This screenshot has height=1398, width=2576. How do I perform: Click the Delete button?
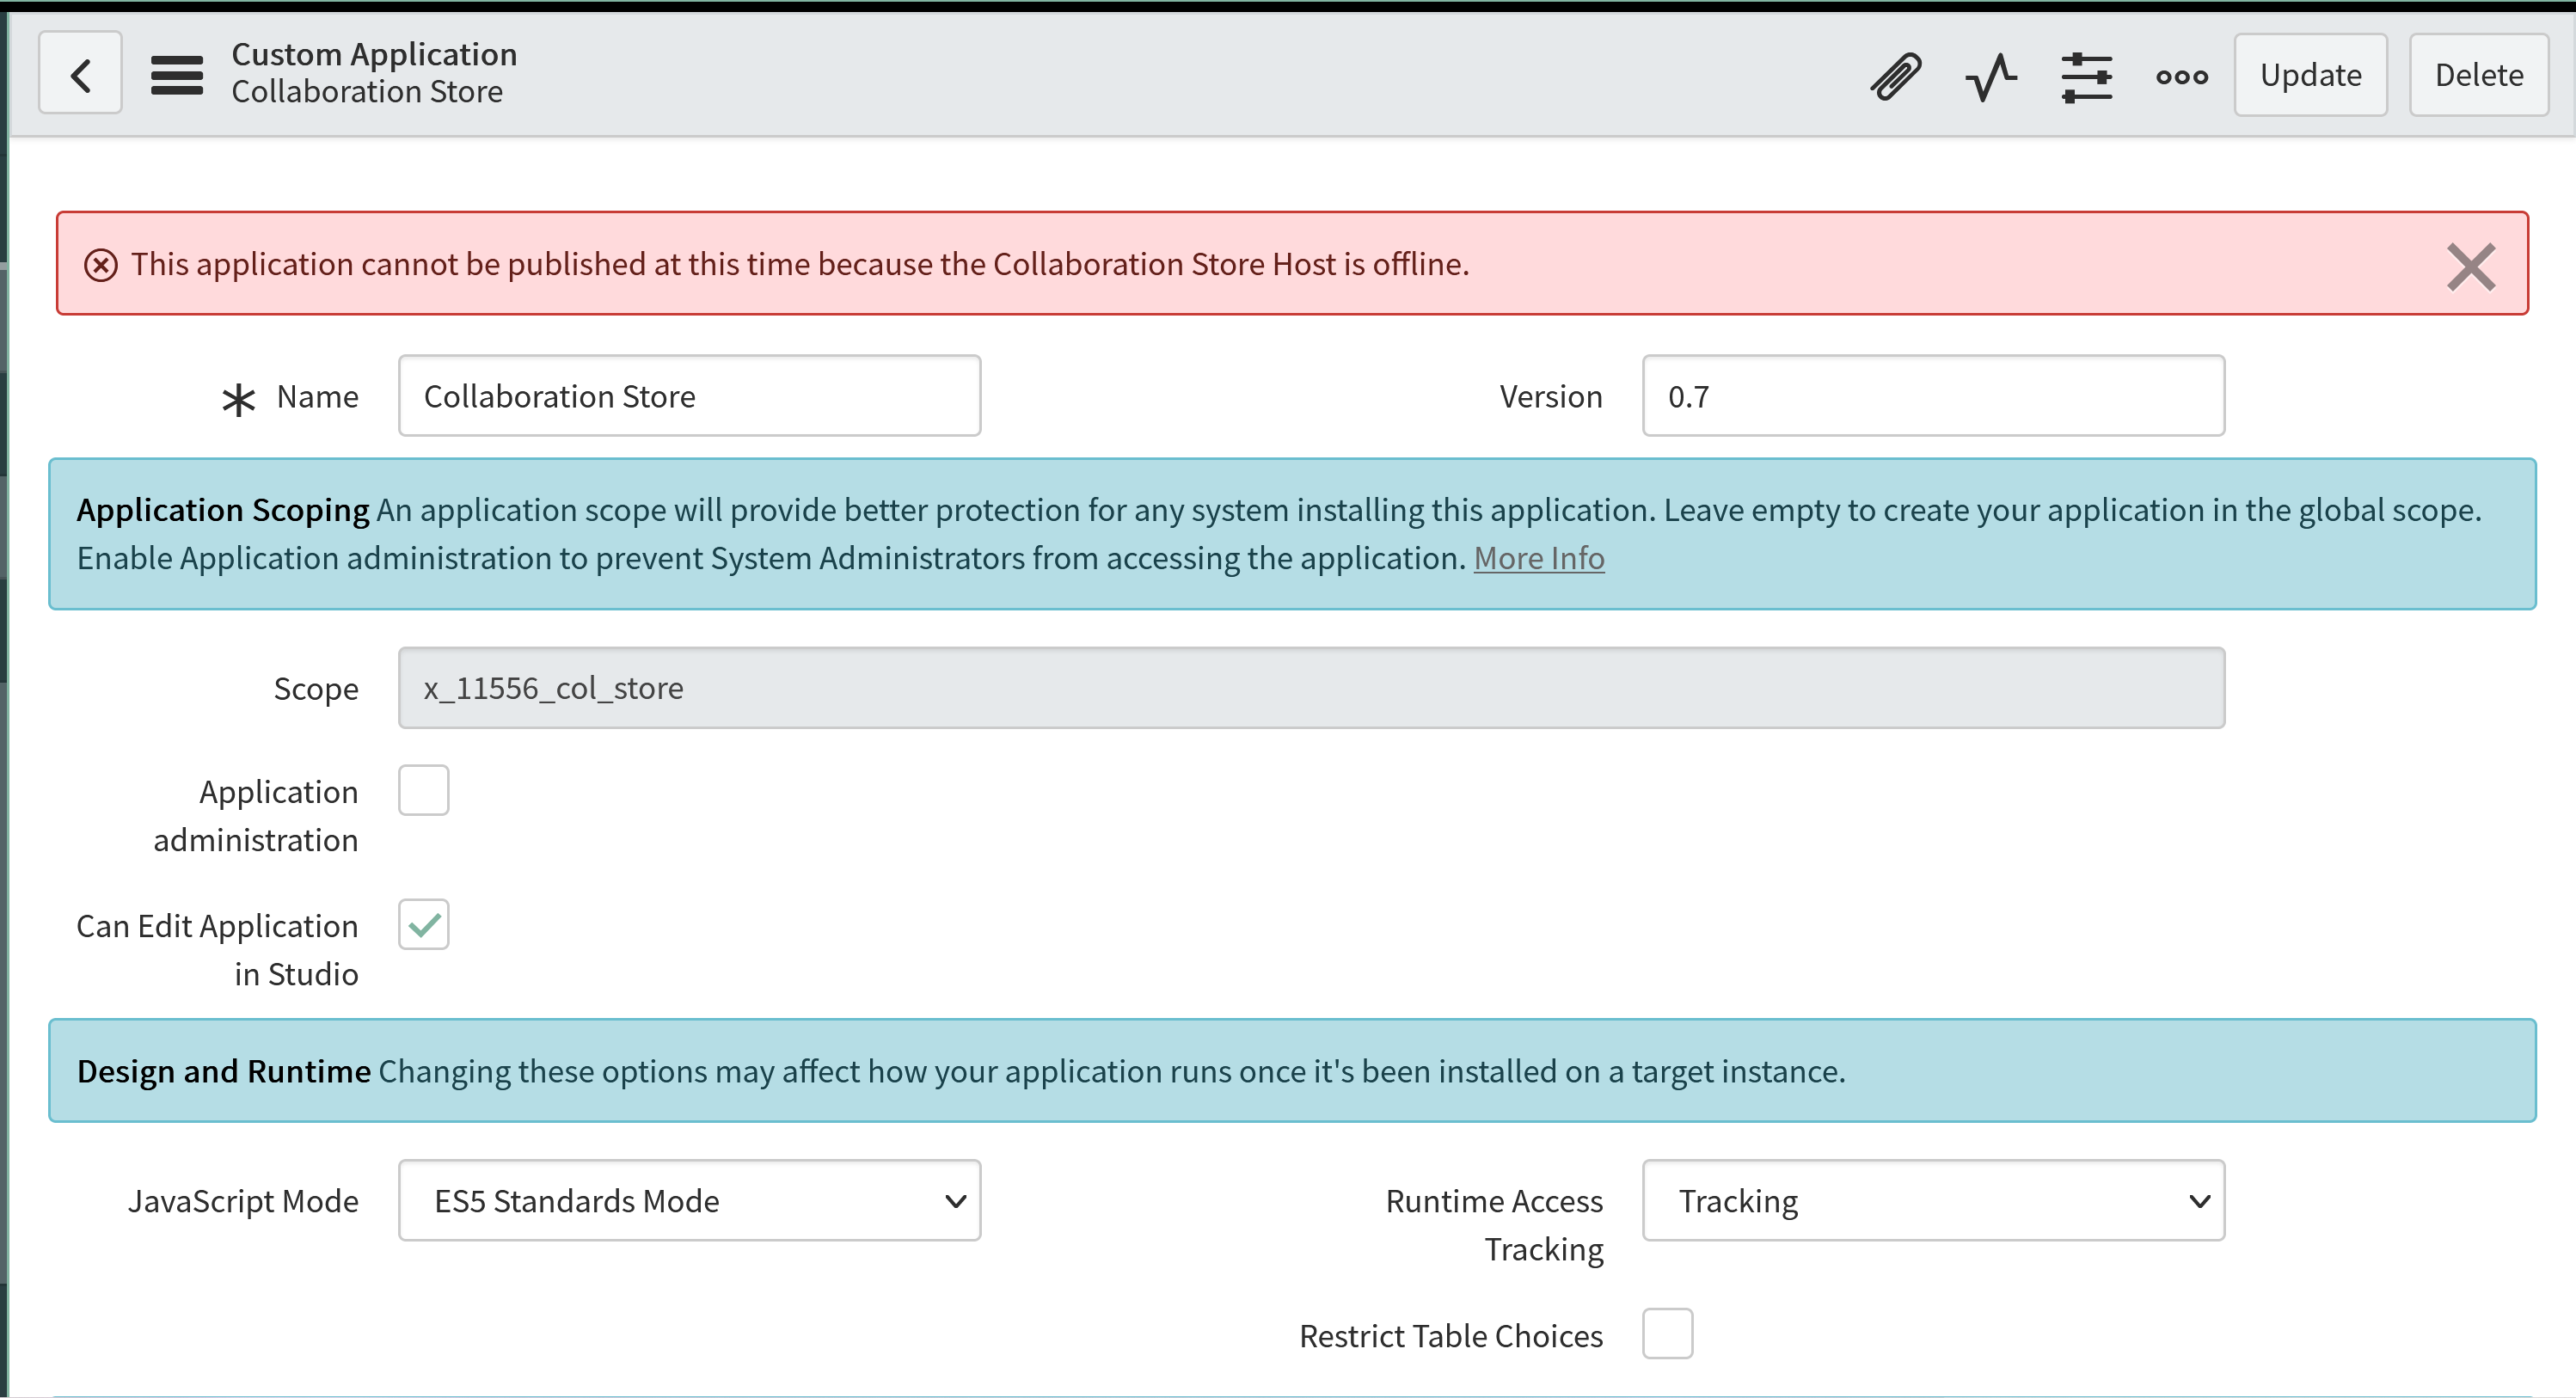2478,75
